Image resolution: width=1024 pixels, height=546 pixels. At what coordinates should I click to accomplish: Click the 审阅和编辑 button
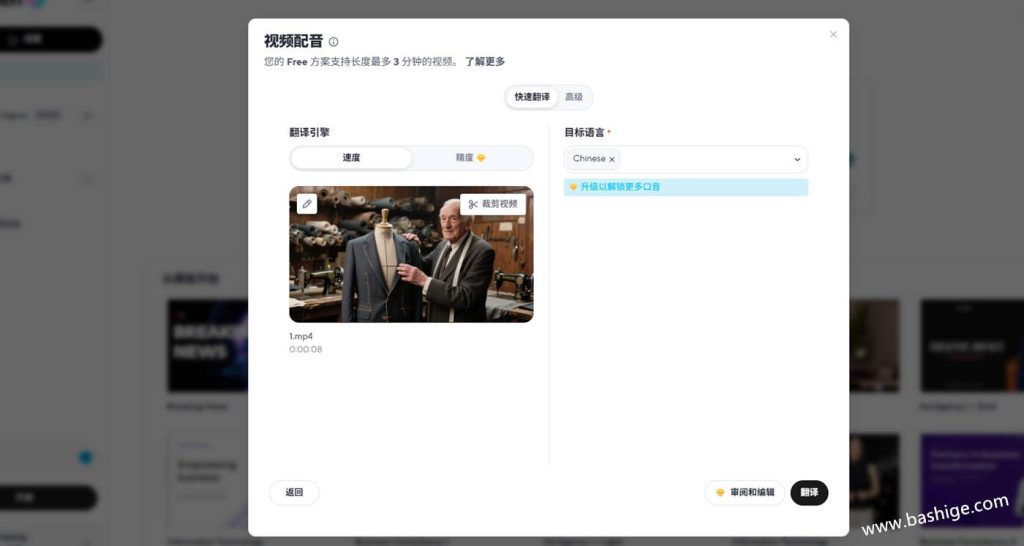744,492
